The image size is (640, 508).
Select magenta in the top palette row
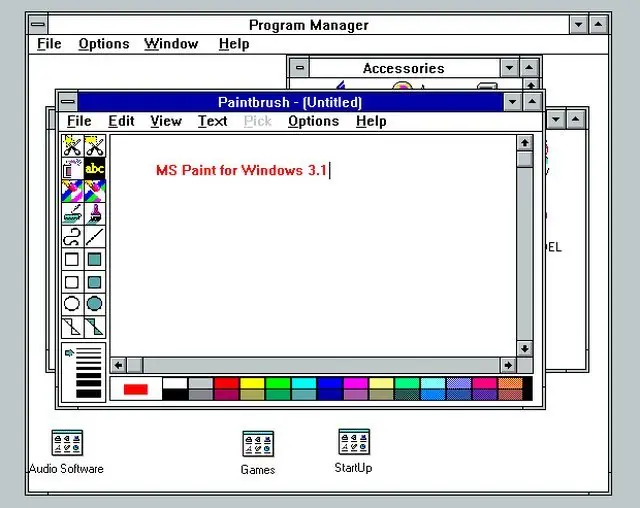click(356, 383)
